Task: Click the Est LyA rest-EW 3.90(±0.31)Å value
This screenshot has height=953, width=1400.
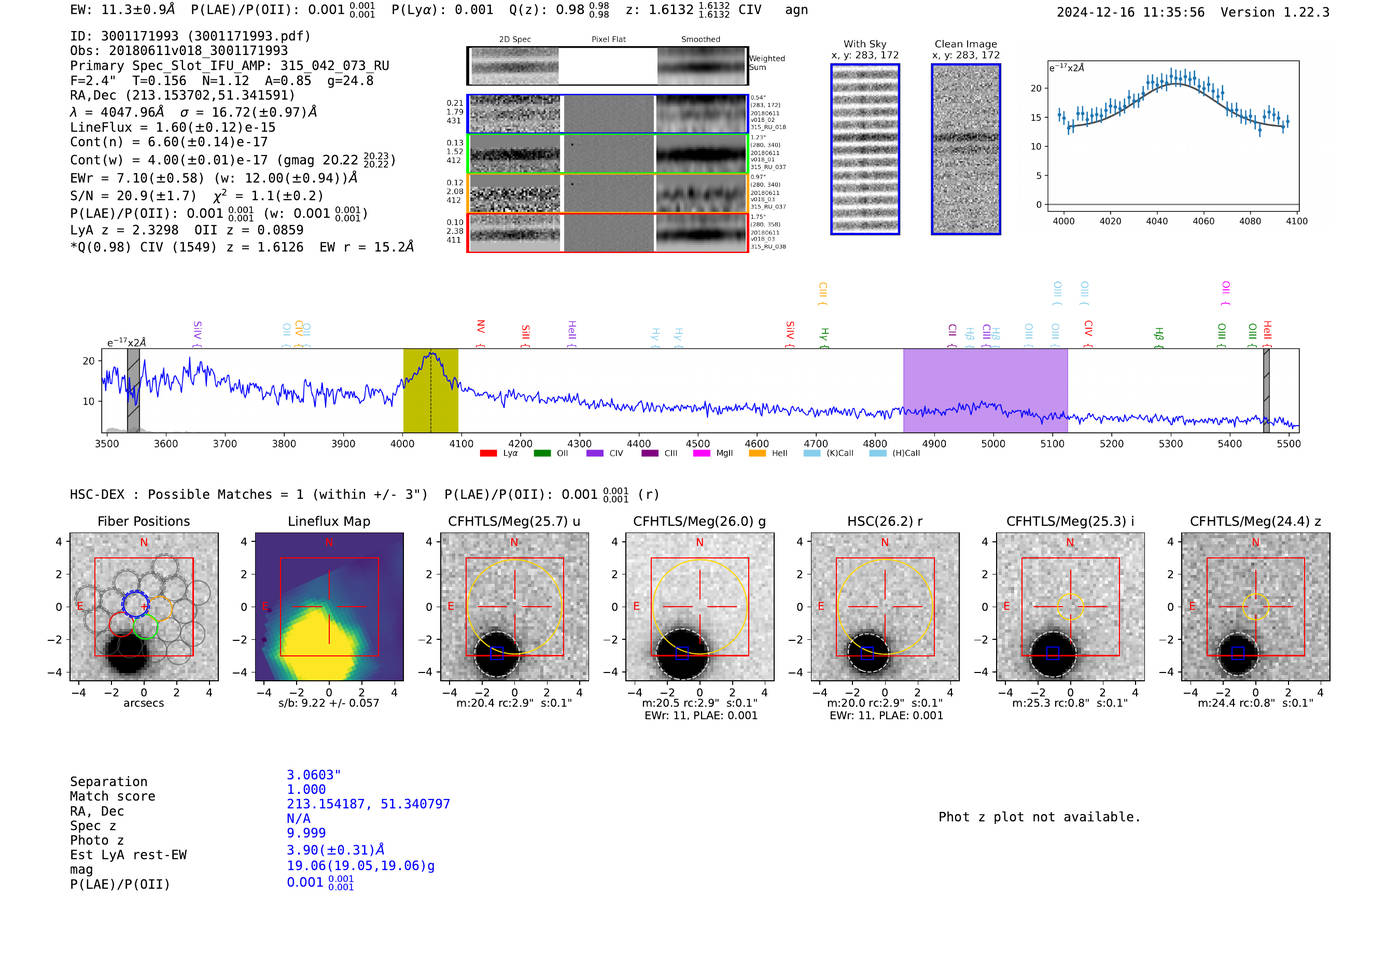Action: click(x=336, y=850)
